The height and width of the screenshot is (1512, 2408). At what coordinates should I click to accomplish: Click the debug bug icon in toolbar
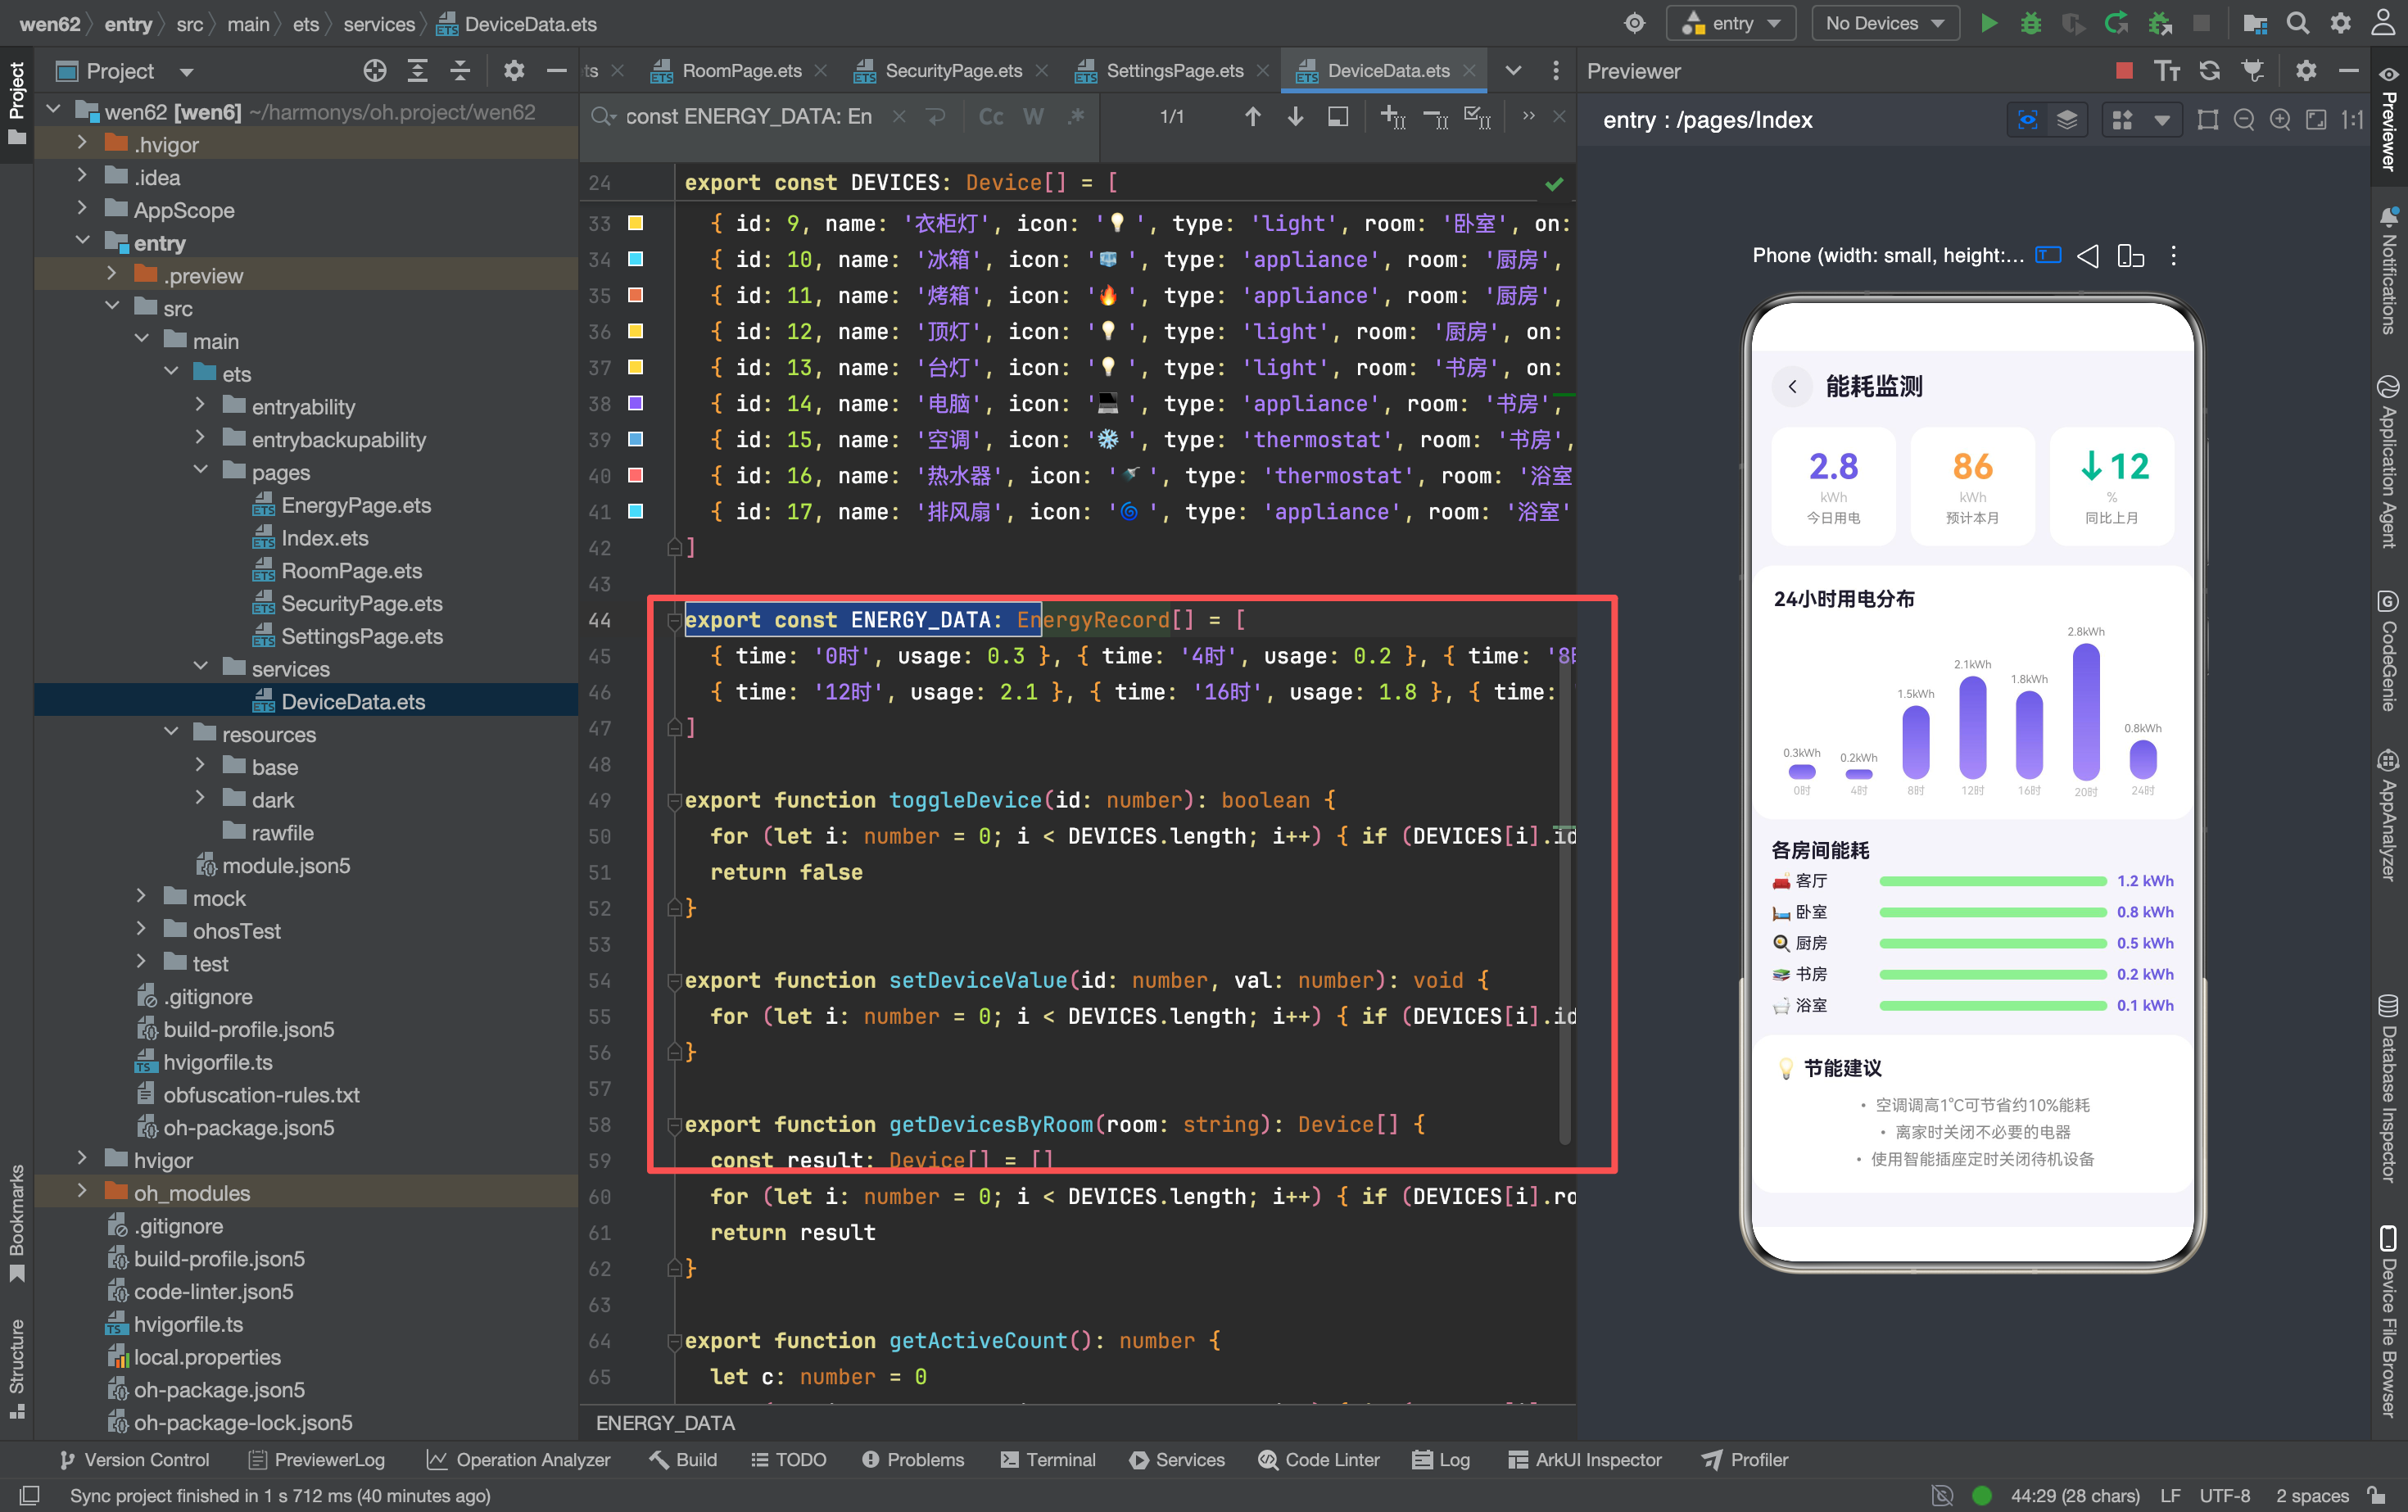pyautogui.click(x=2030, y=23)
